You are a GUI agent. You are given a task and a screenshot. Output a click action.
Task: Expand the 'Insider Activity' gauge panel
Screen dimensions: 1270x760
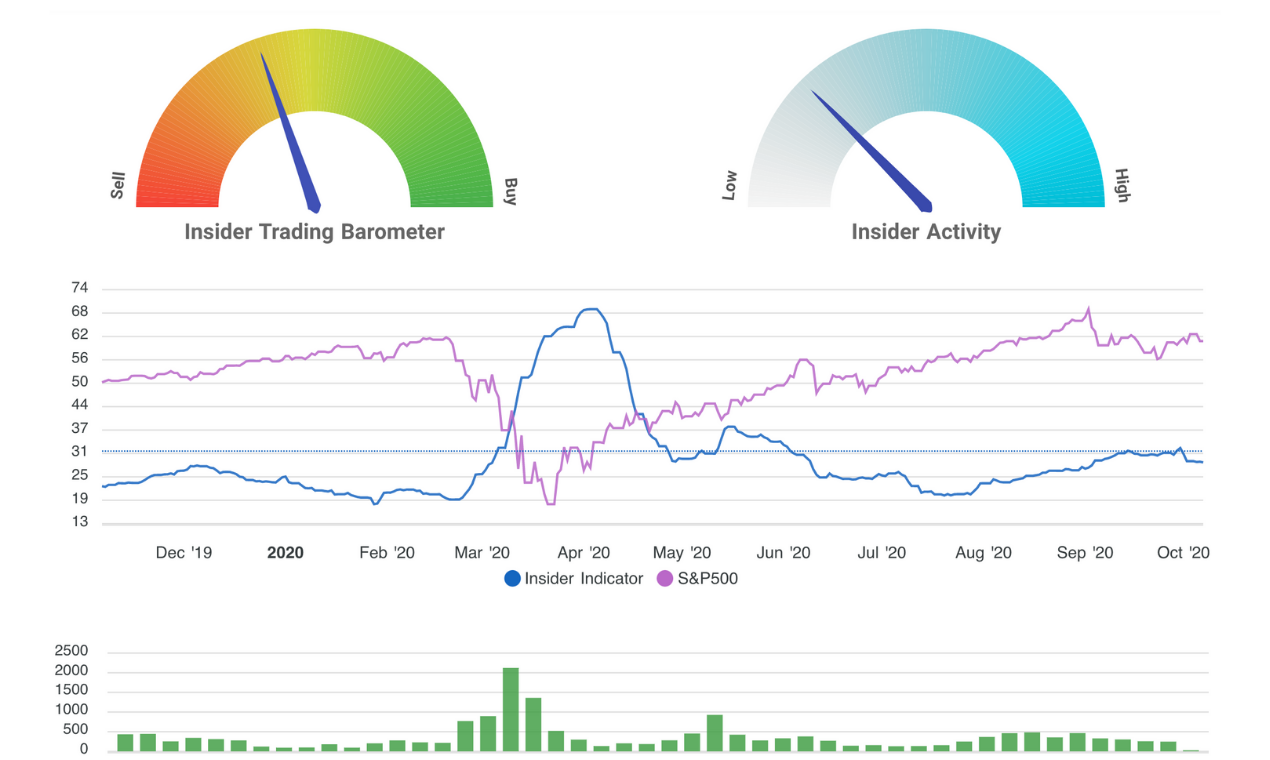pos(925,231)
